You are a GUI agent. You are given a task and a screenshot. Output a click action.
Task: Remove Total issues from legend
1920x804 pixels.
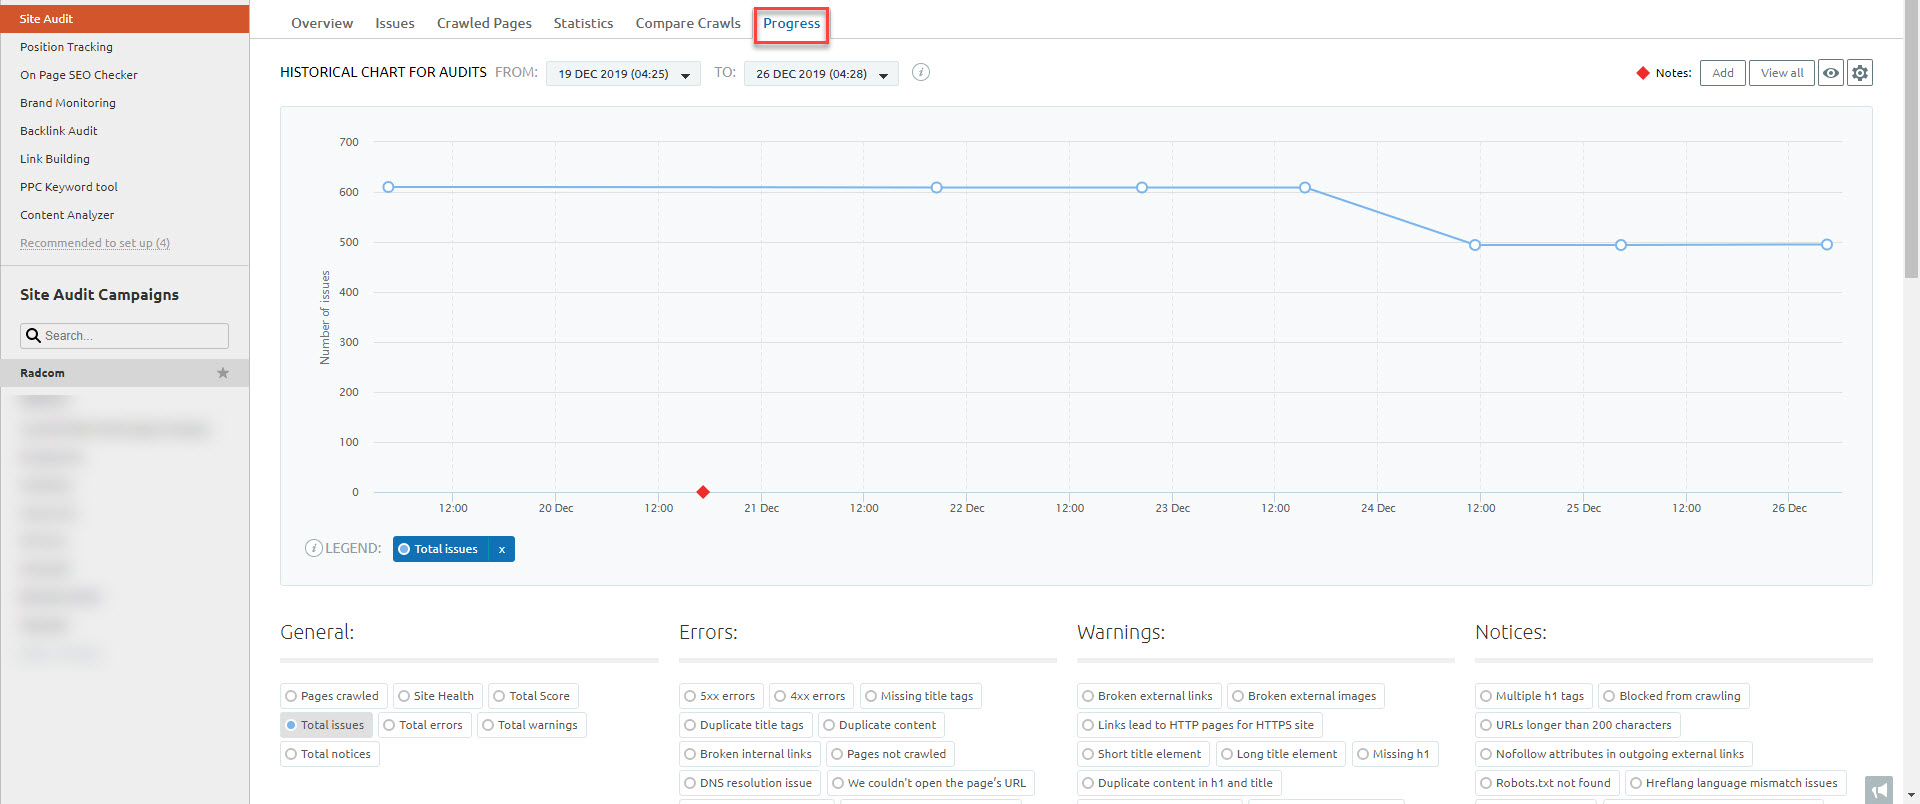[x=502, y=549]
